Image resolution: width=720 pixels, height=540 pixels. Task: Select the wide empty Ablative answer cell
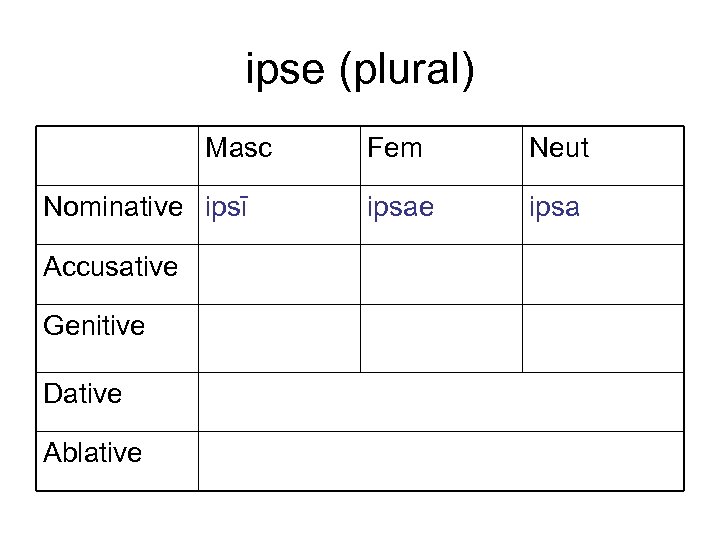tap(441, 461)
